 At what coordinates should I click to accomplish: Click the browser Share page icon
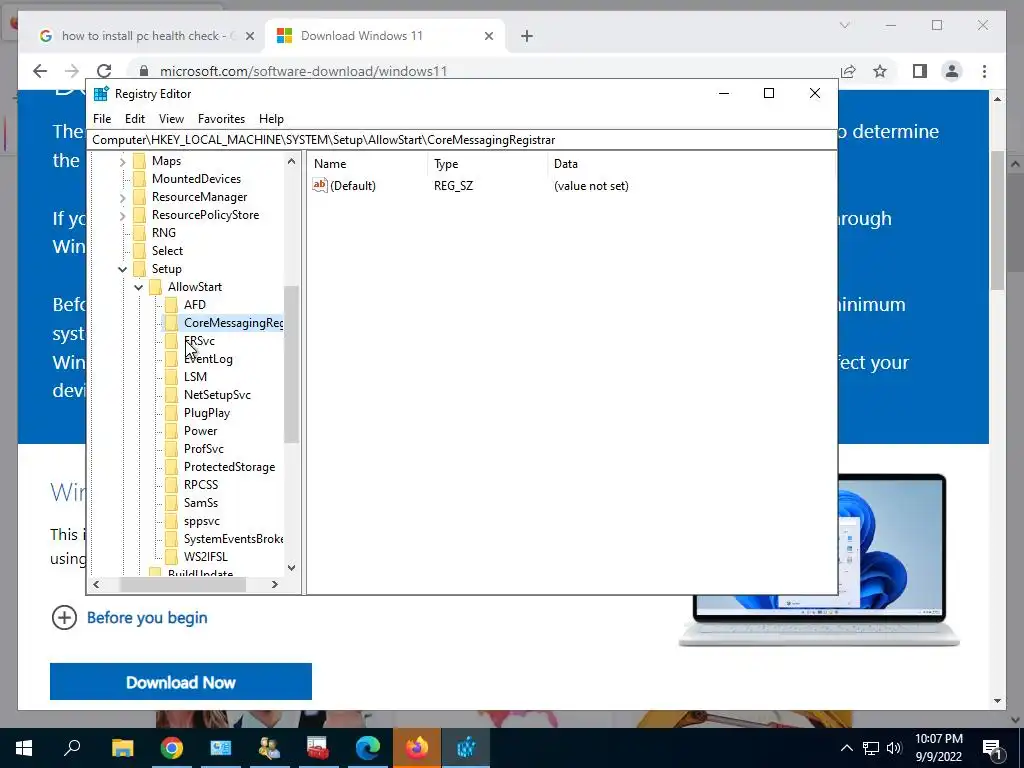[x=848, y=71]
